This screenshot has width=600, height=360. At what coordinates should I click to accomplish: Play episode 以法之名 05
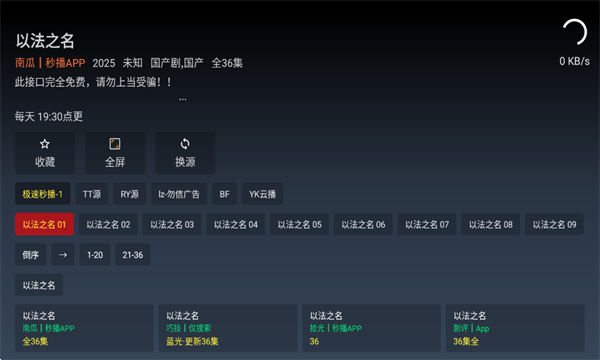pyautogui.click(x=300, y=224)
